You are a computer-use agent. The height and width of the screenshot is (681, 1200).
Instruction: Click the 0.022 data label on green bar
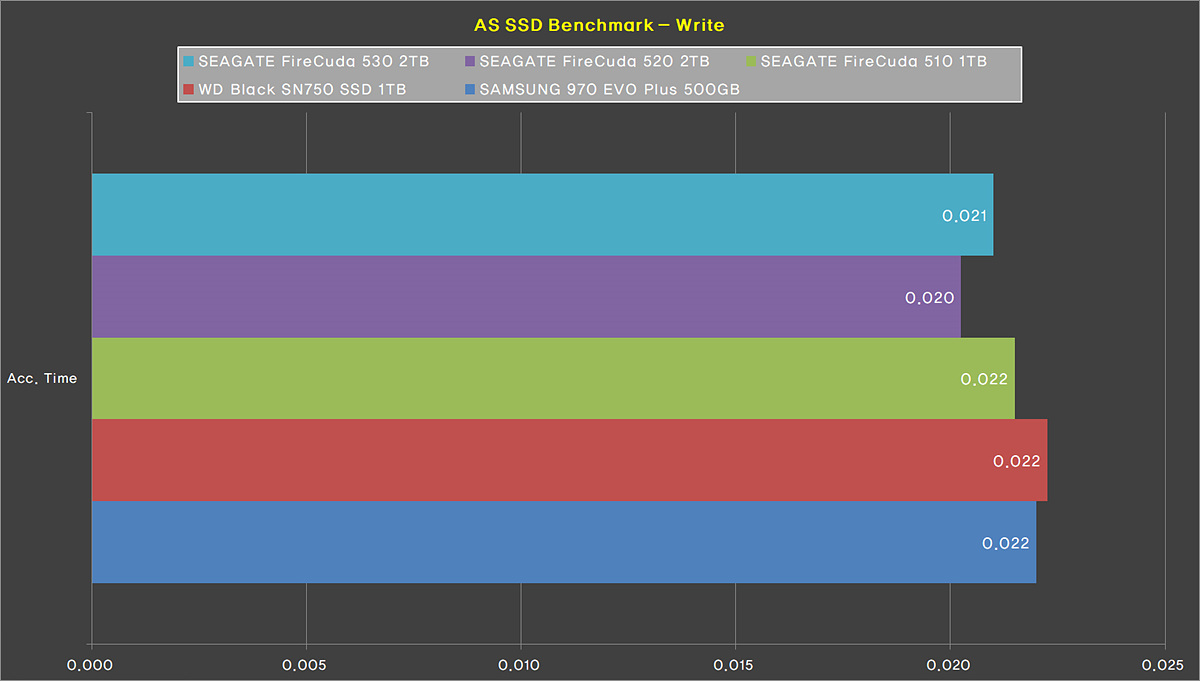984,380
